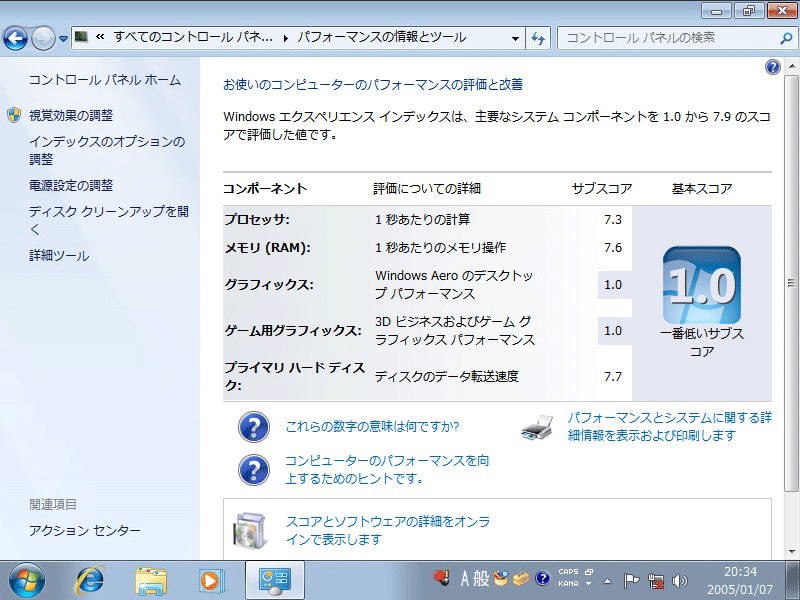
Task: Refresh the address bar location
Action: [538, 38]
